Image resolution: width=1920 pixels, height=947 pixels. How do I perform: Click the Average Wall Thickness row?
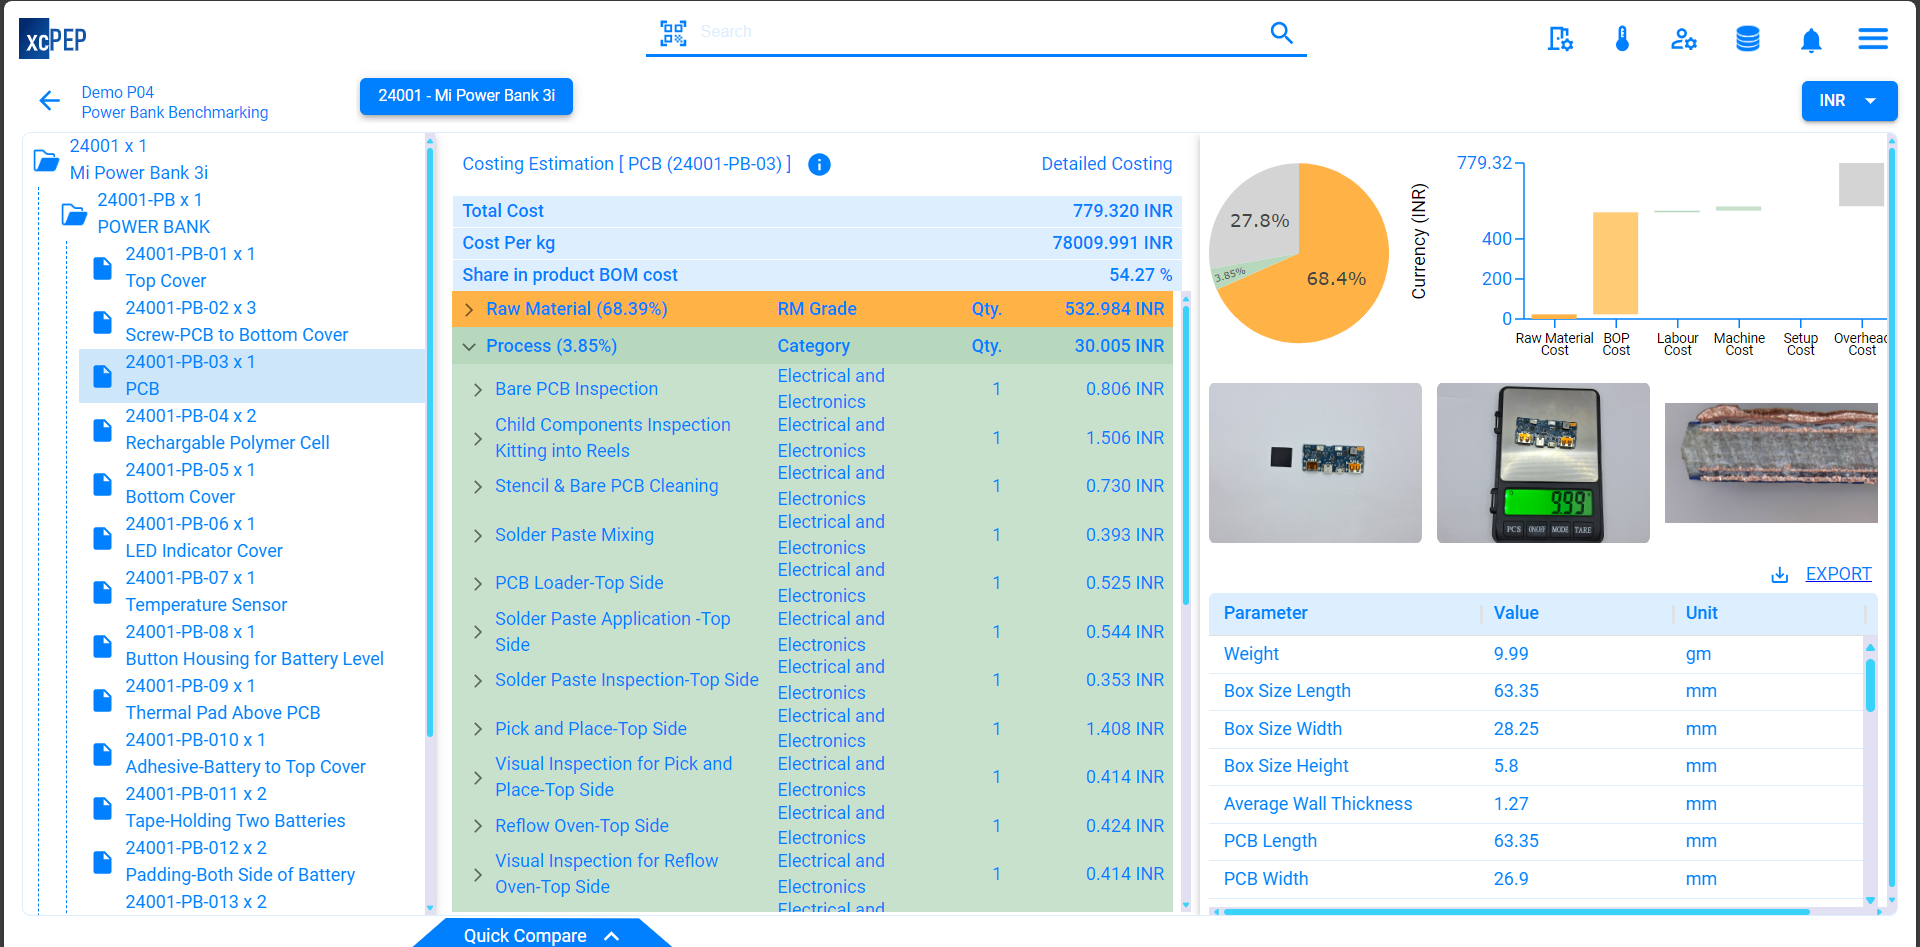click(x=1536, y=804)
